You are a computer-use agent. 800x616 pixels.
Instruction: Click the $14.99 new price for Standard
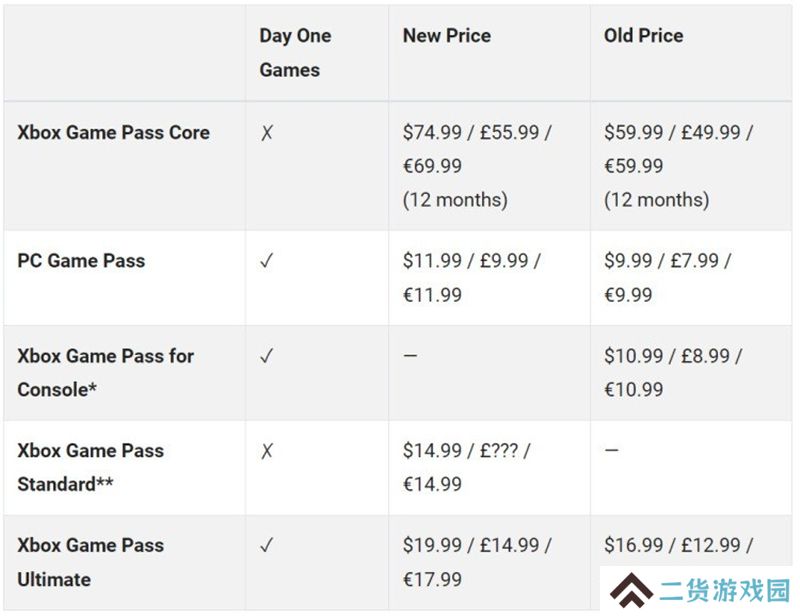pyautogui.click(x=432, y=451)
